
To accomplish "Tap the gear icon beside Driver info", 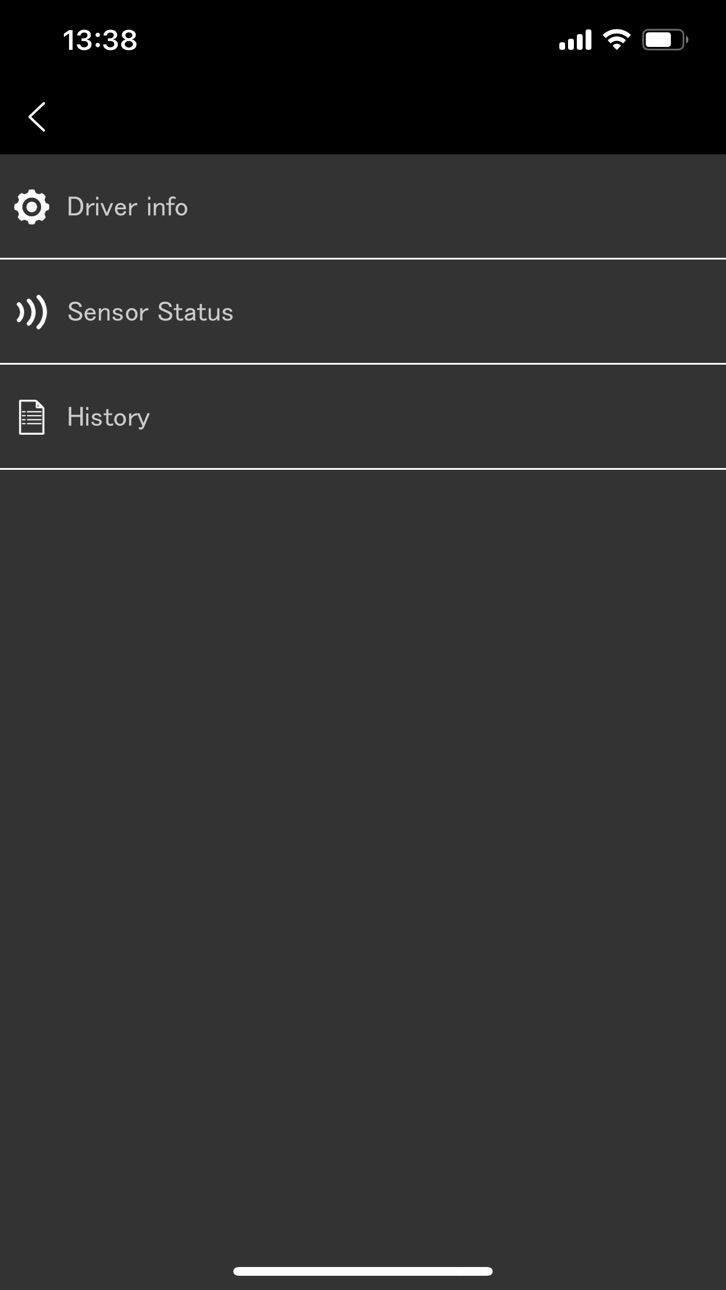I will (32, 207).
